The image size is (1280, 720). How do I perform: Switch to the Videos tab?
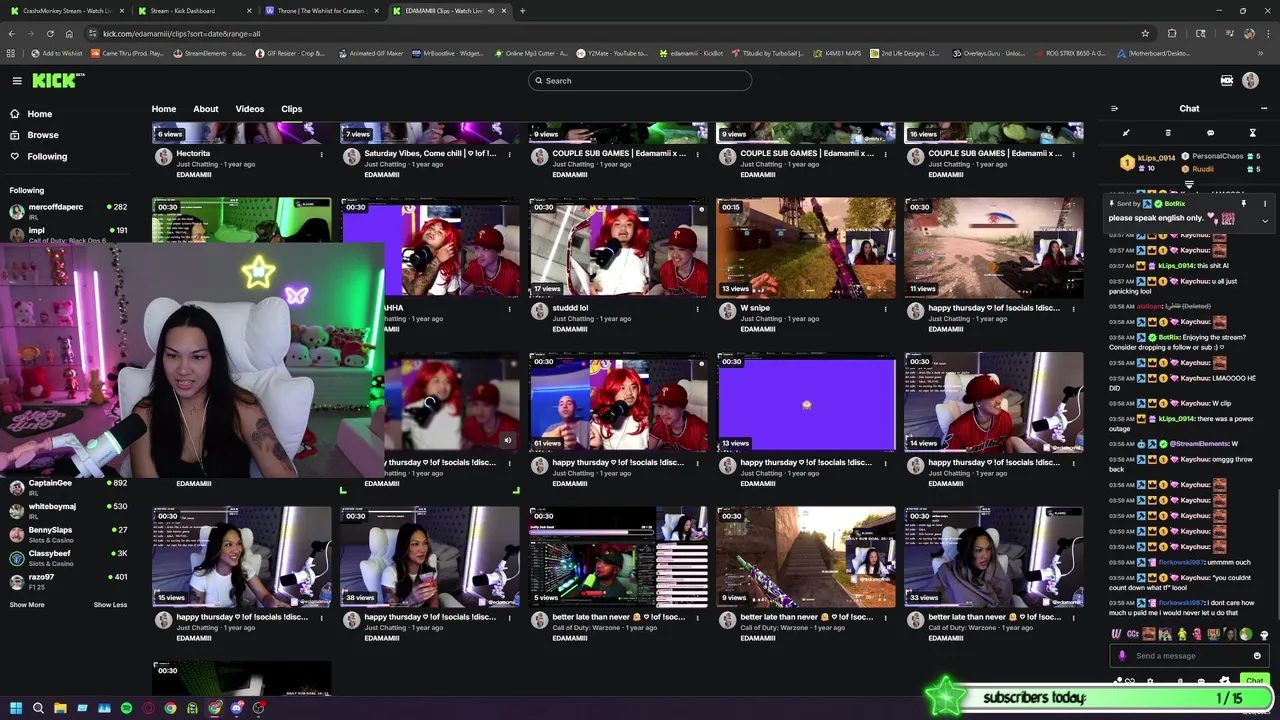click(250, 109)
